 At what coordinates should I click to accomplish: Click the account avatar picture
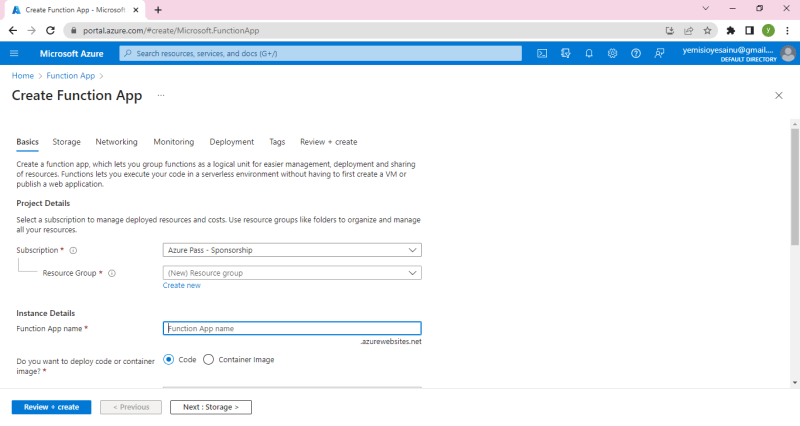click(788, 53)
